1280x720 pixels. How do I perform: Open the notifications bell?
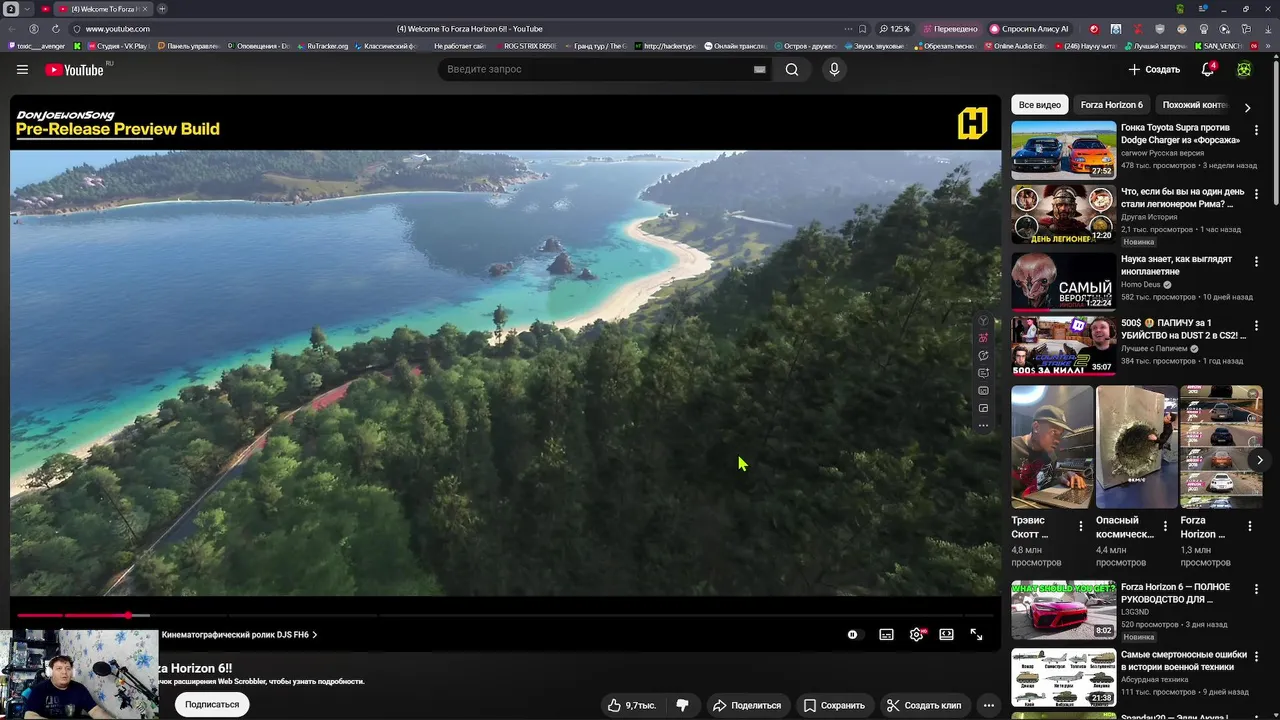pyautogui.click(x=1208, y=69)
